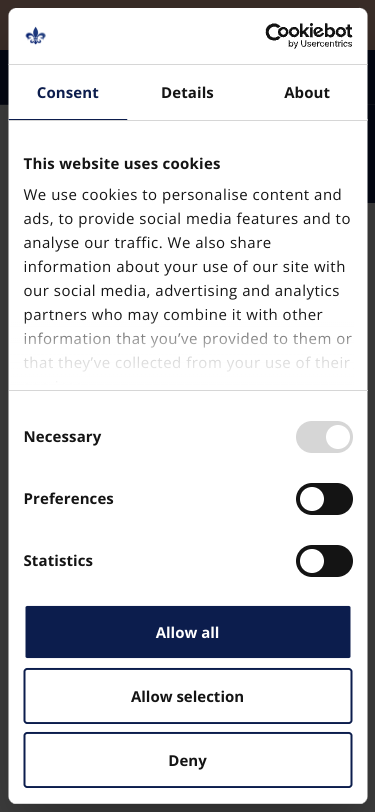The height and width of the screenshot is (812, 375).
Task: Switch to the Consent tab
Action: click(x=68, y=93)
